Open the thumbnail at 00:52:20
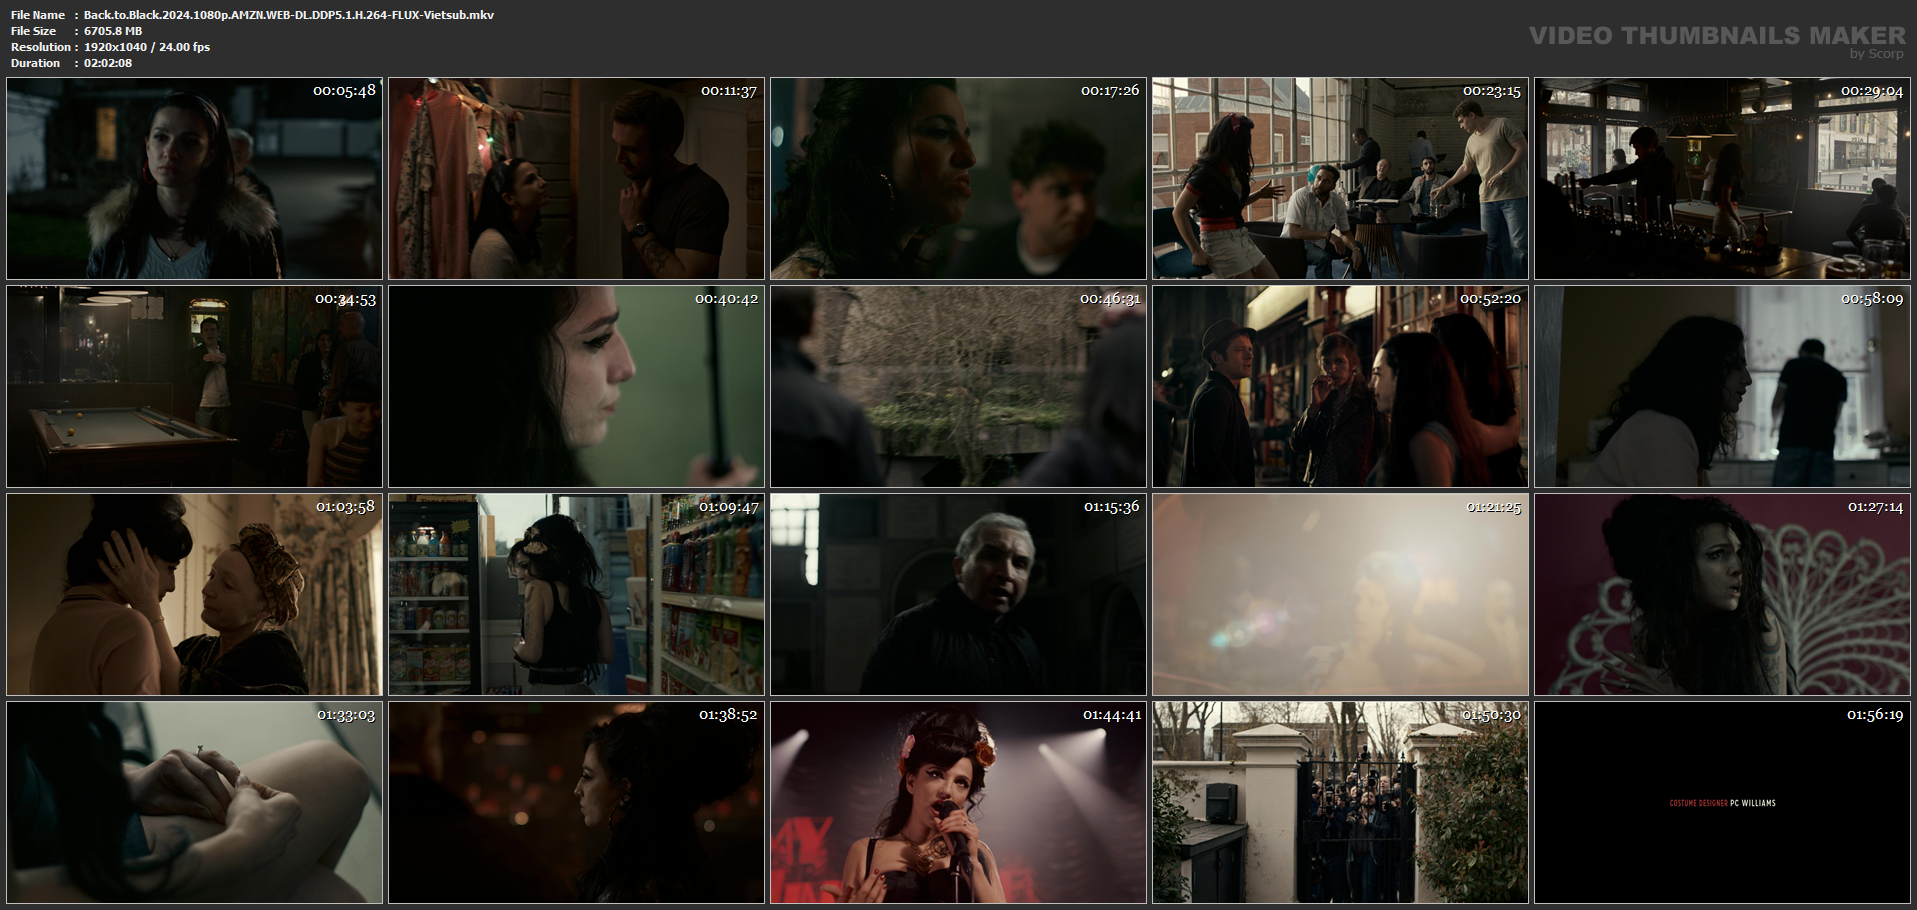 (x=1340, y=386)
